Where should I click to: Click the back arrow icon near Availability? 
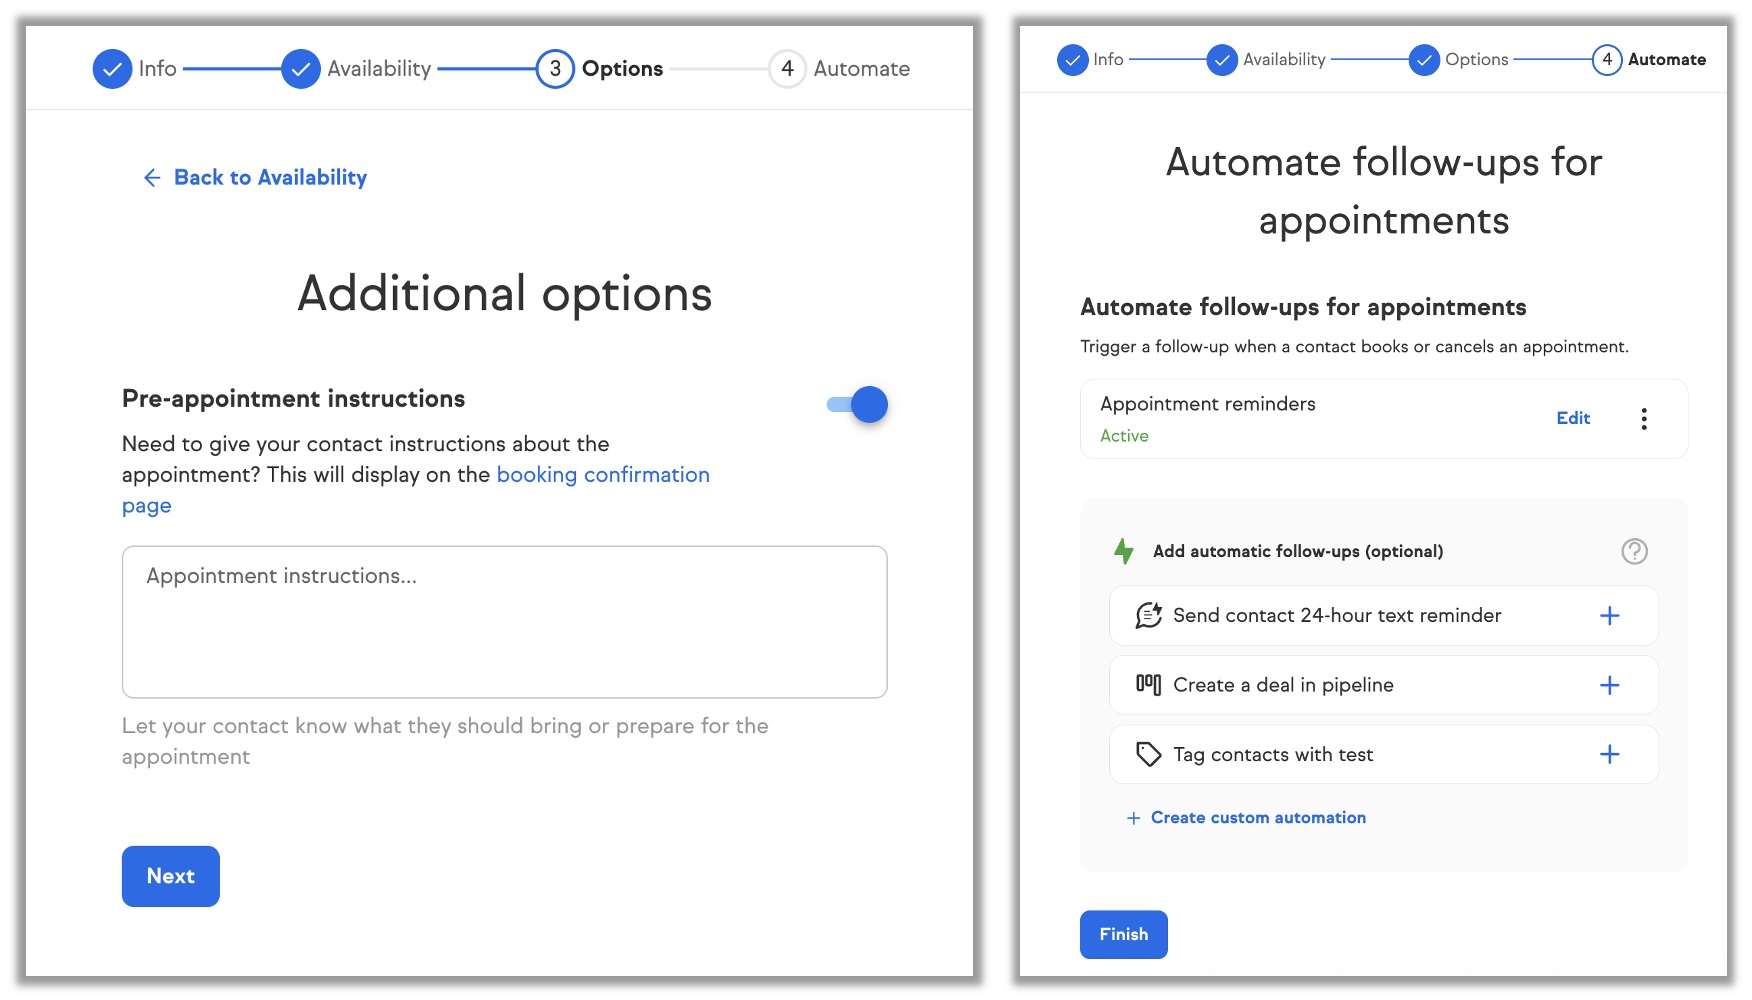coord(152,178)
